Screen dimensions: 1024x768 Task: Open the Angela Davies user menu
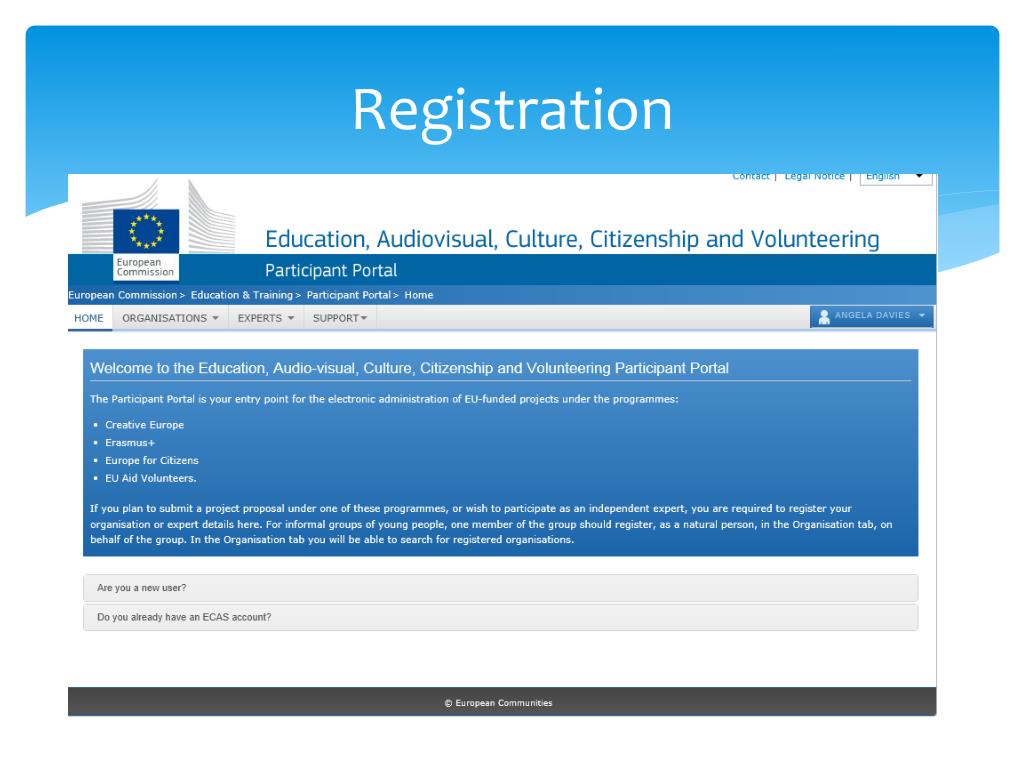(871, 316)
